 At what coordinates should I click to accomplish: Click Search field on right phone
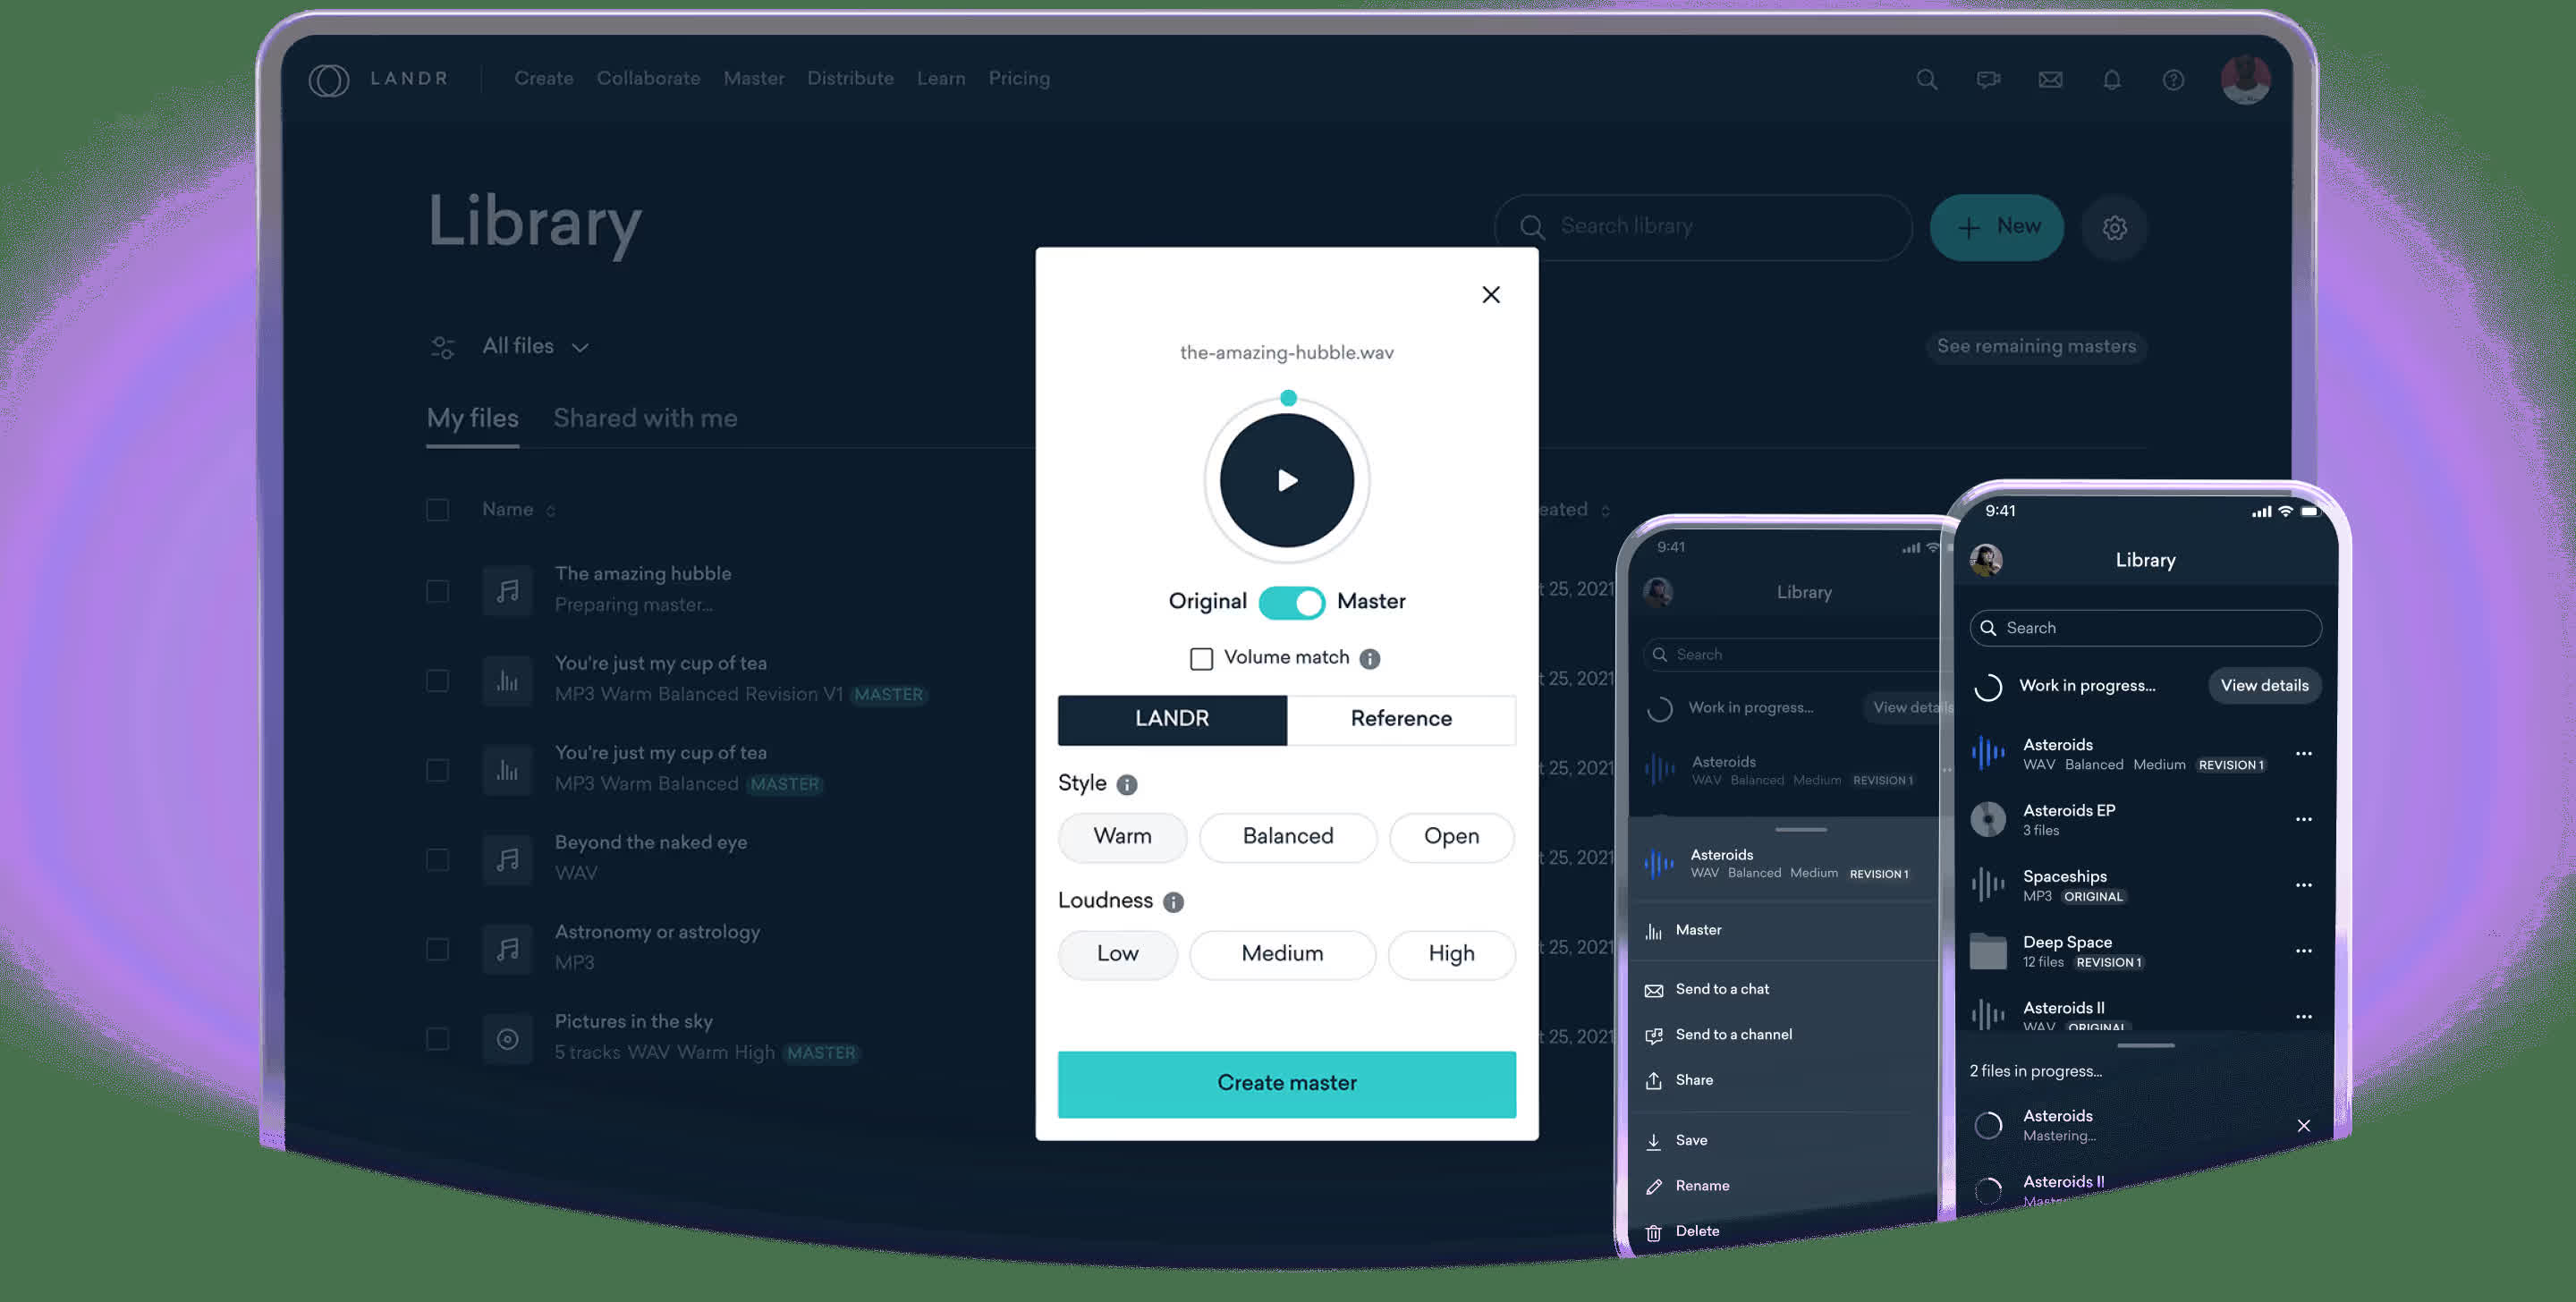(2146, 628)
